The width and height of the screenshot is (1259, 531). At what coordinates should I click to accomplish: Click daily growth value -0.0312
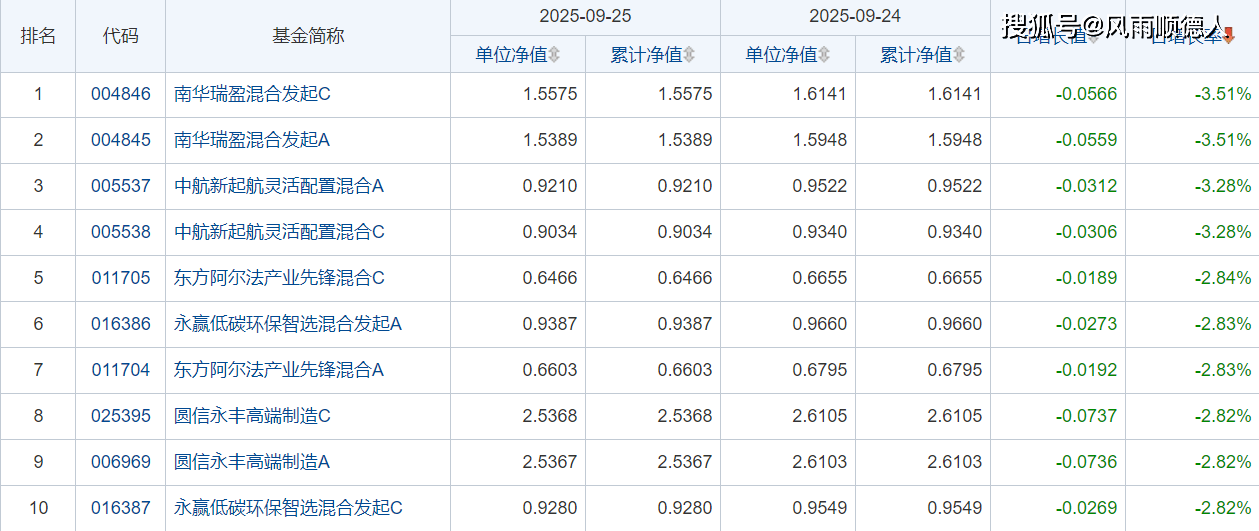pos(1087,186)
